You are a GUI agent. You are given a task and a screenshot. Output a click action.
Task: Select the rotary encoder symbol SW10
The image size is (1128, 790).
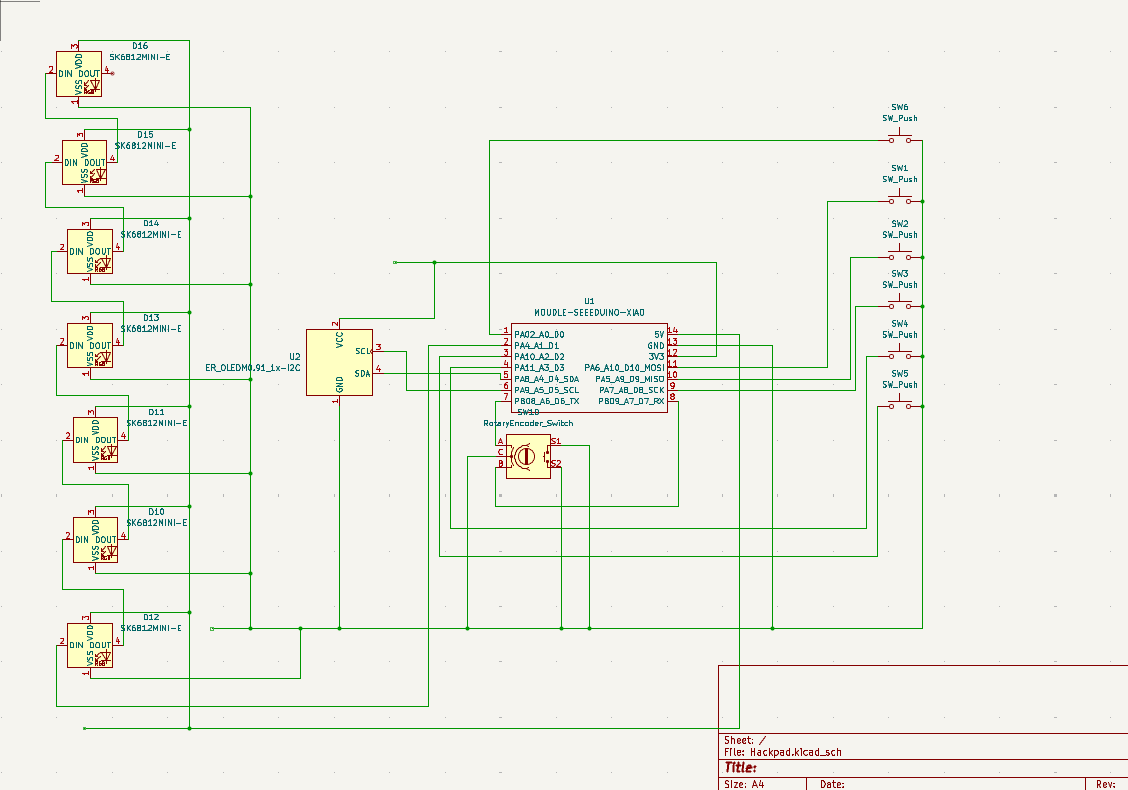coord(528,456)
